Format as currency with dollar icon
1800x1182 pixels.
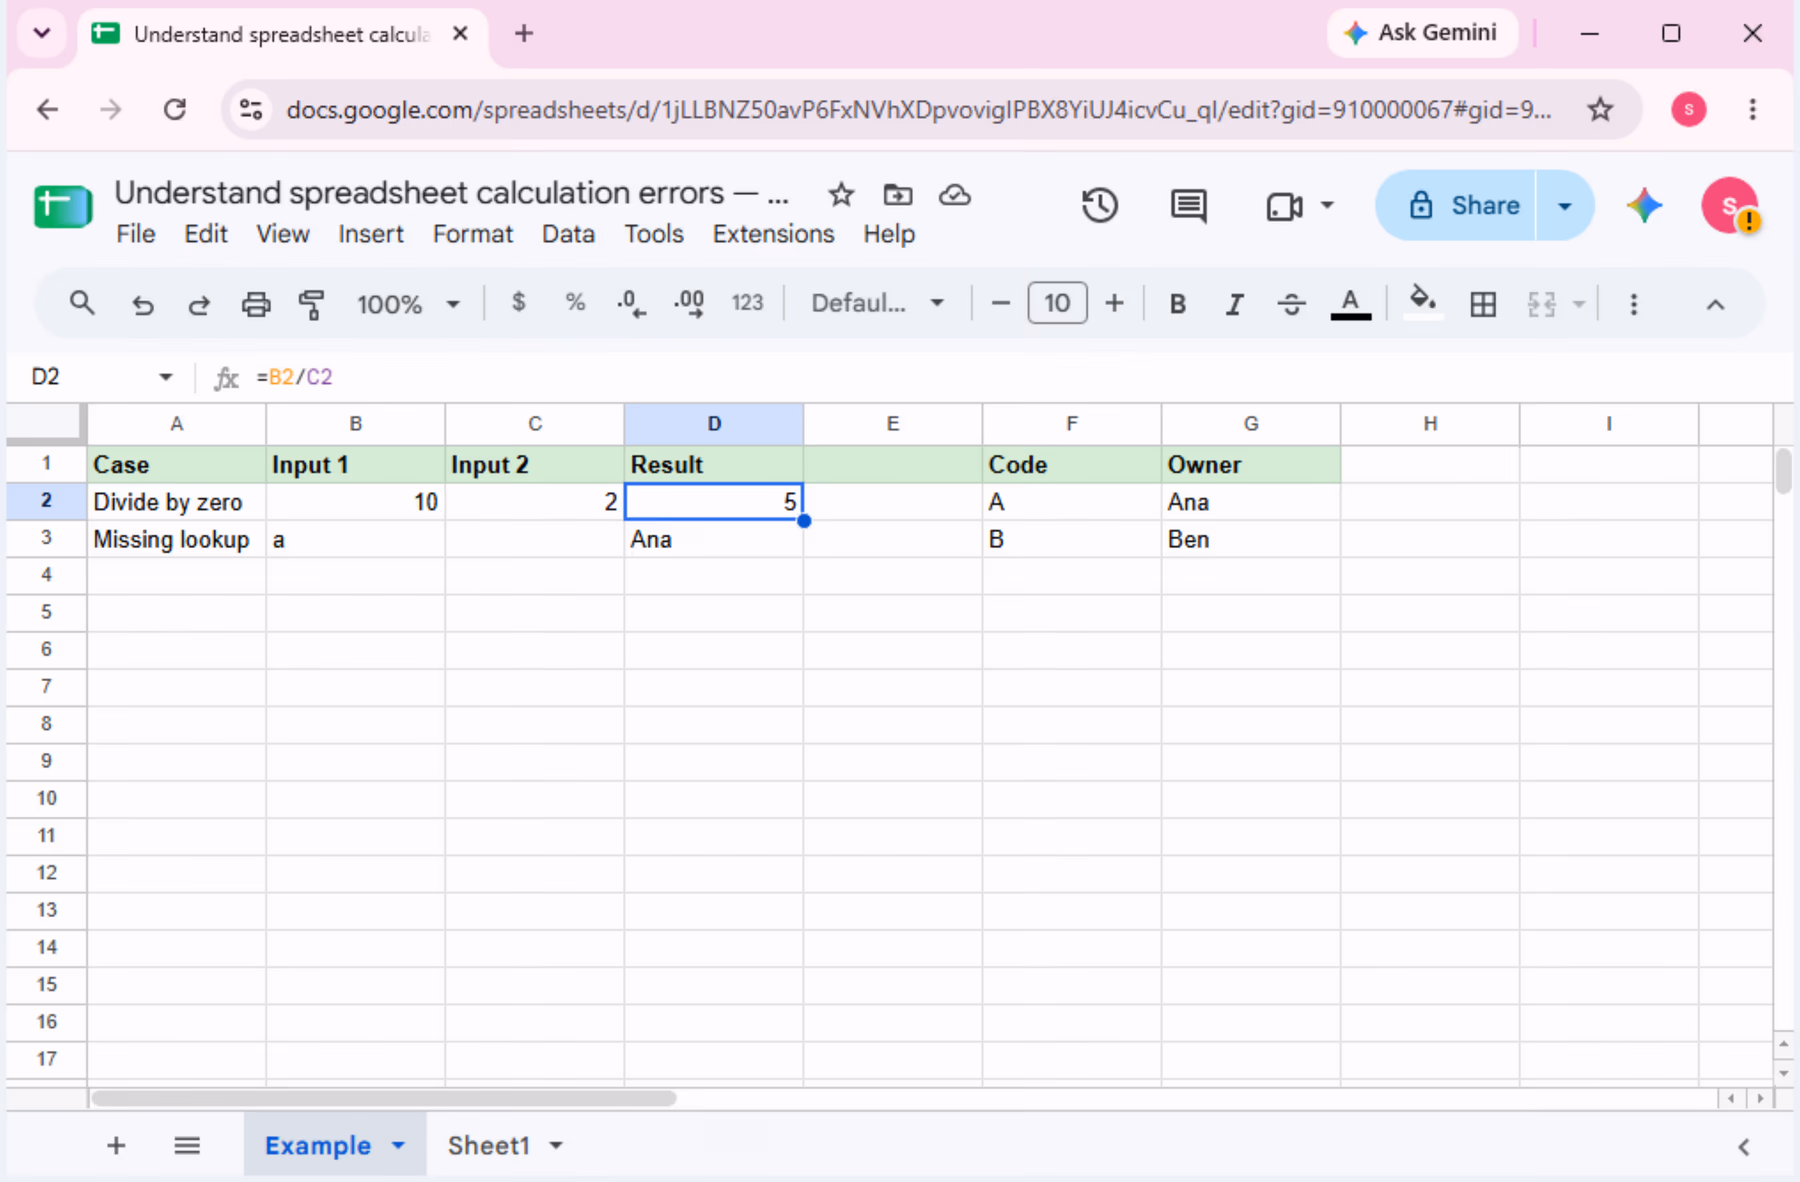coord(518,303)
